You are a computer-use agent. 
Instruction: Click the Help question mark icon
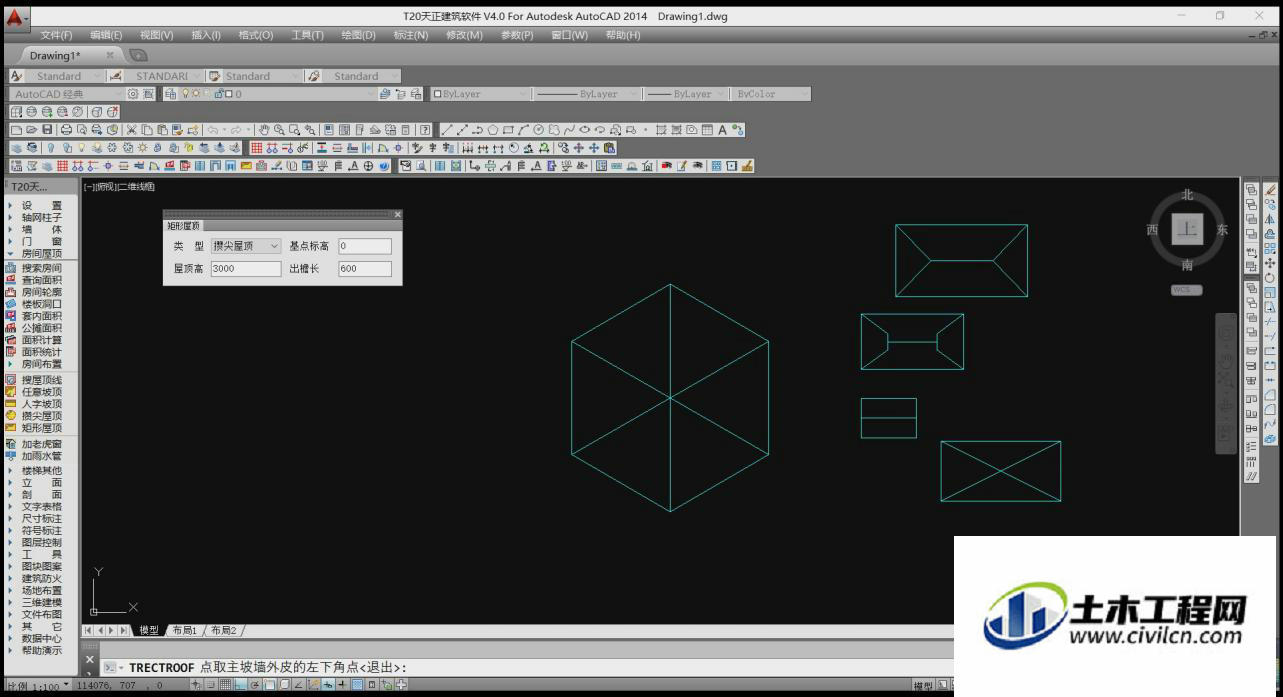click(425, 130)
